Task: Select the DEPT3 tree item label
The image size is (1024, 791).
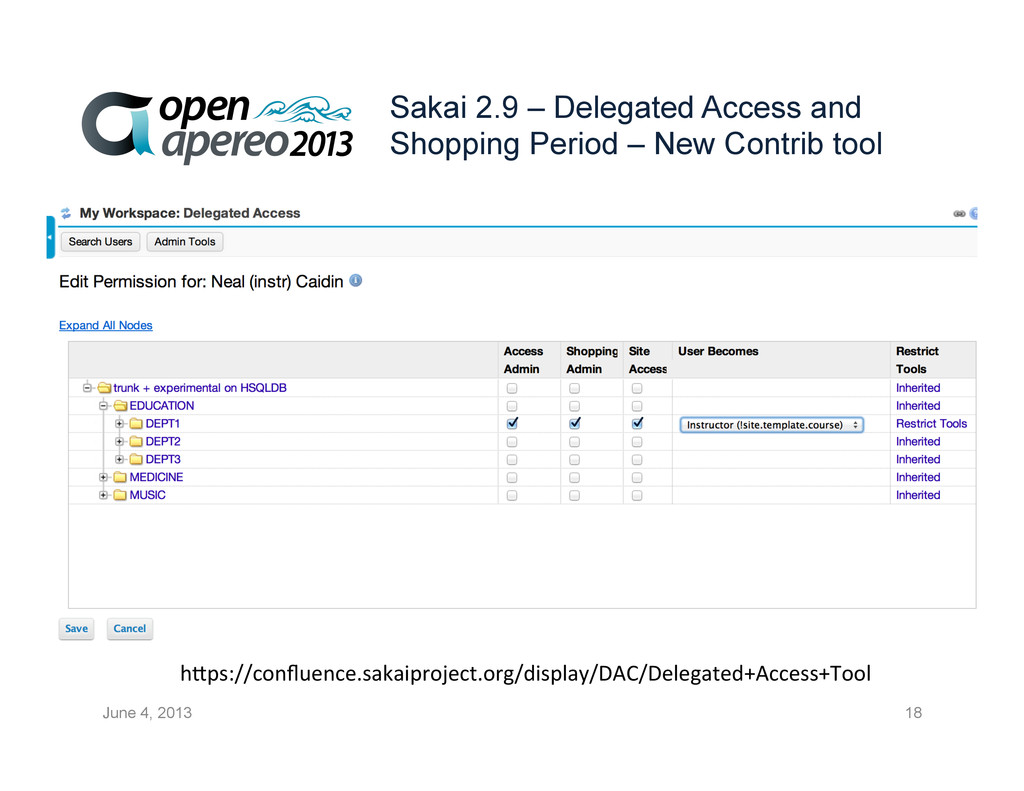Action: click(x=163, y=459)
